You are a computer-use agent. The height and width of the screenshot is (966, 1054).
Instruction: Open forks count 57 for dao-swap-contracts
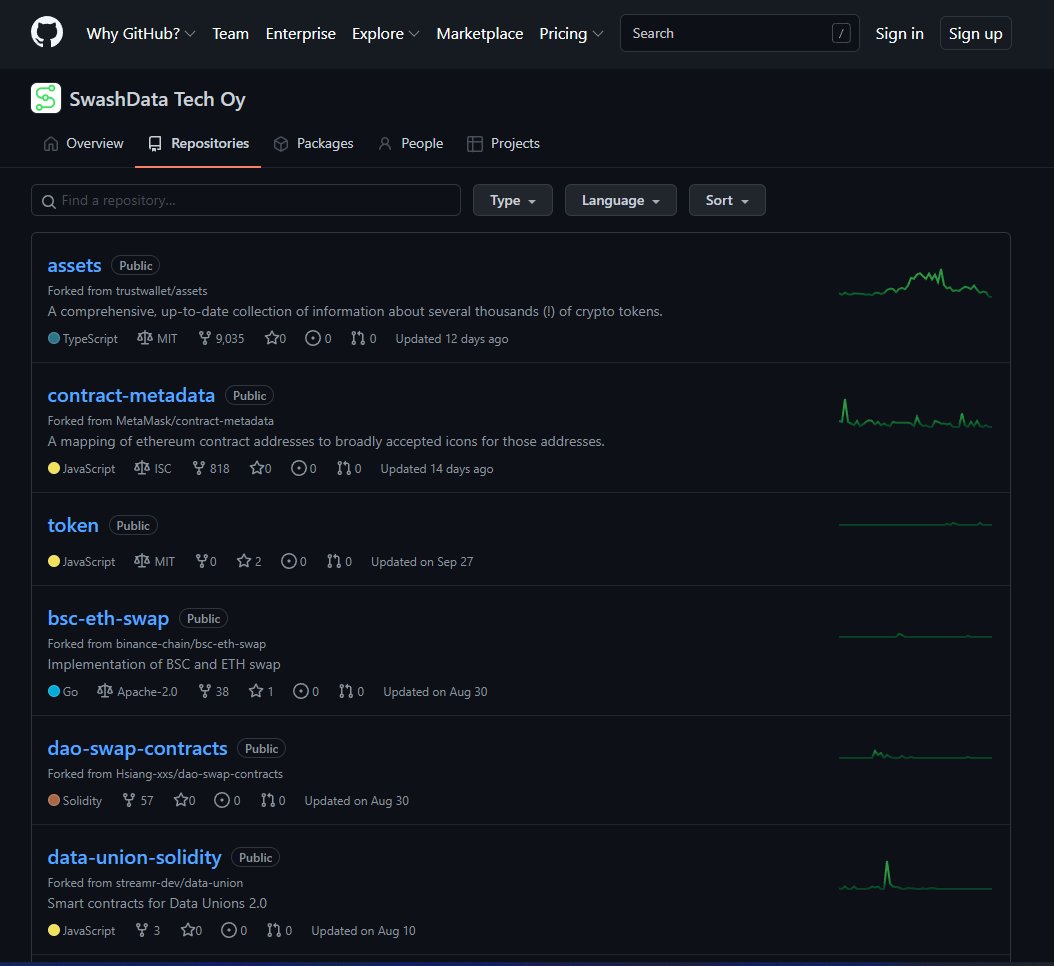tap(138, 800)
